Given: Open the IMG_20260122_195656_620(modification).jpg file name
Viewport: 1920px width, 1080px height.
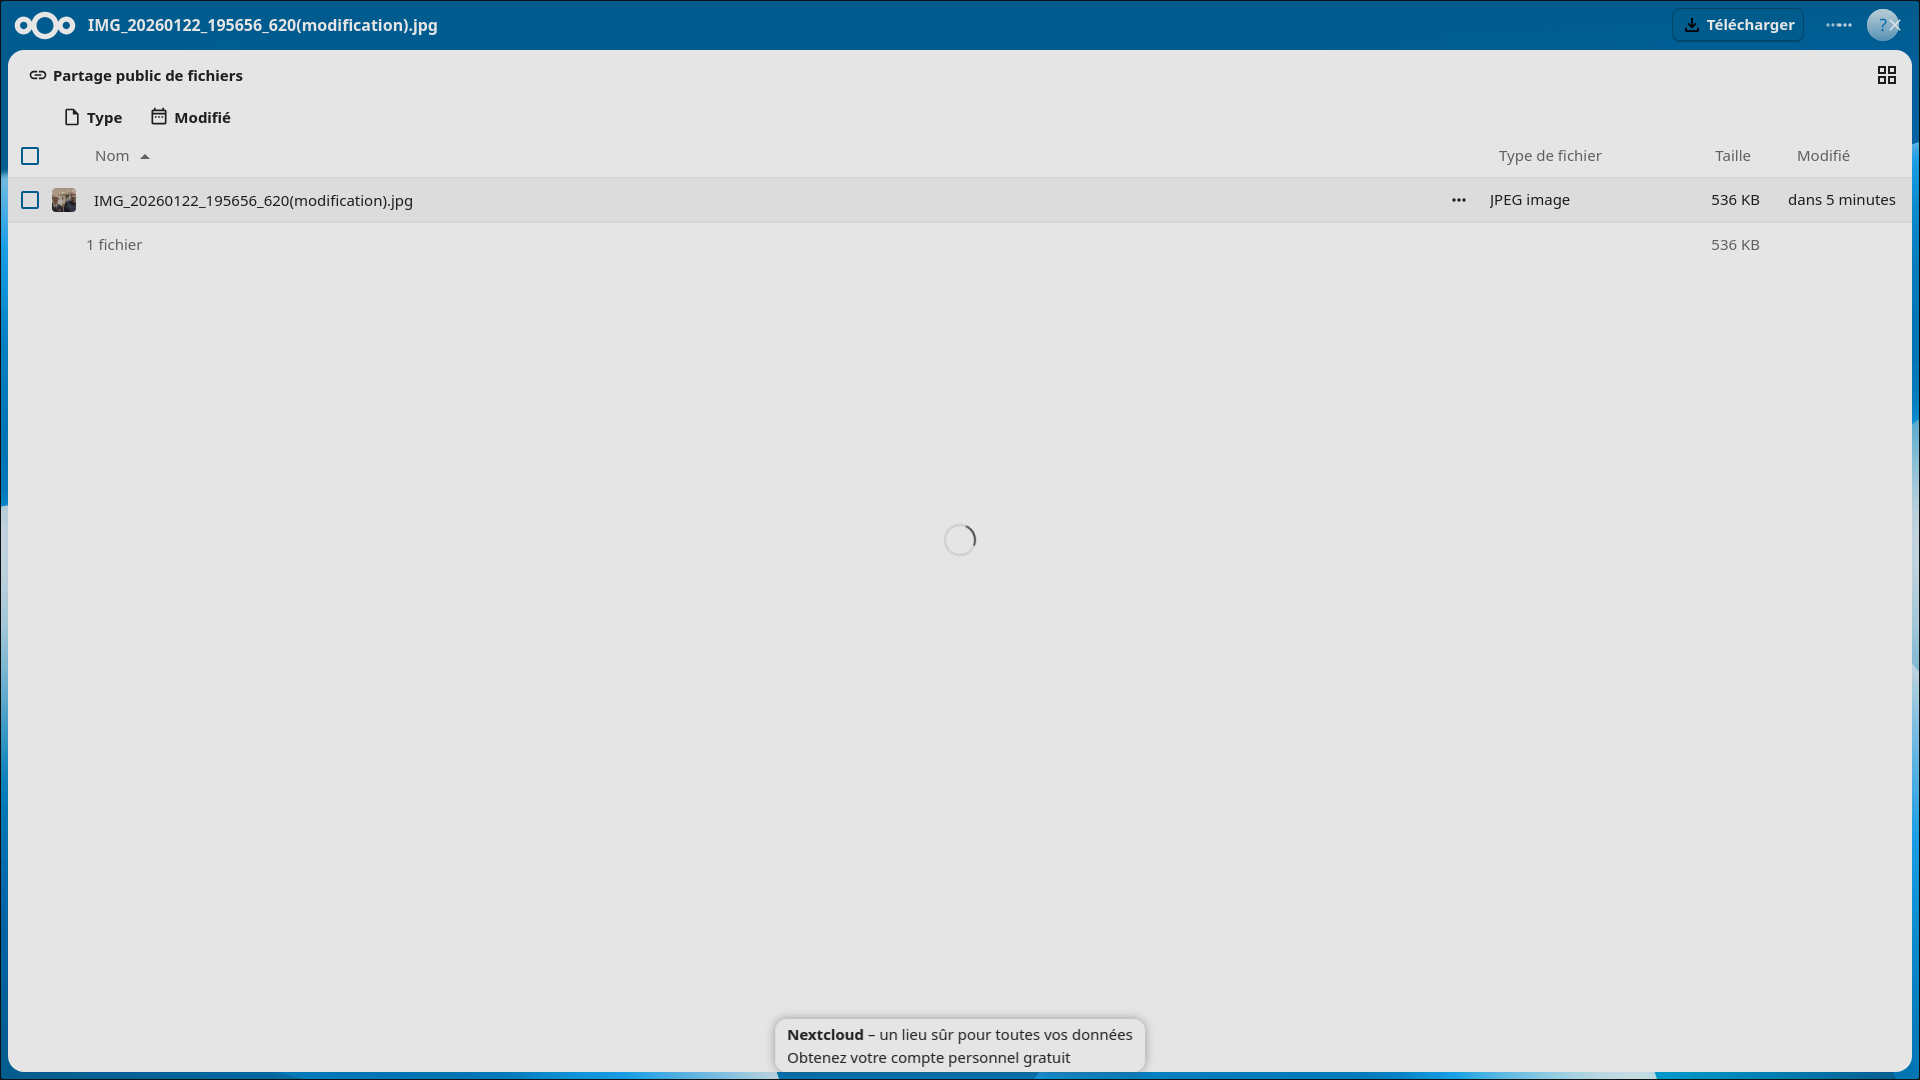Looking at the screenshot, I should click(x=253, y=201).
